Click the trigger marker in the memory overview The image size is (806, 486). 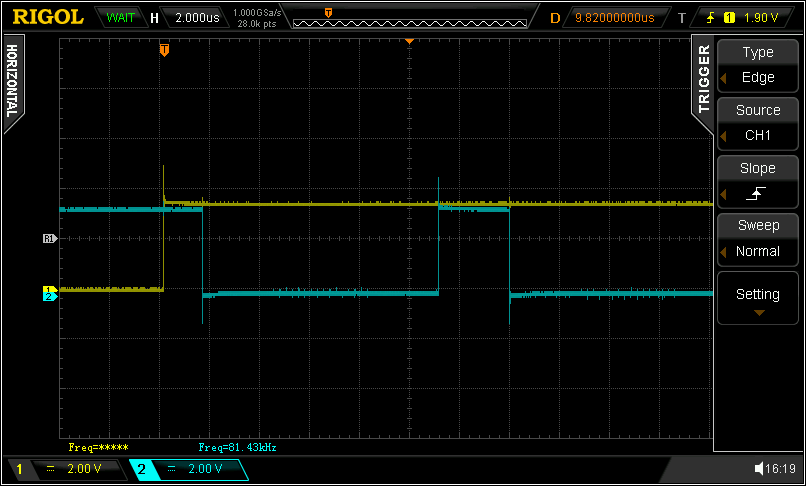(328, 12)
